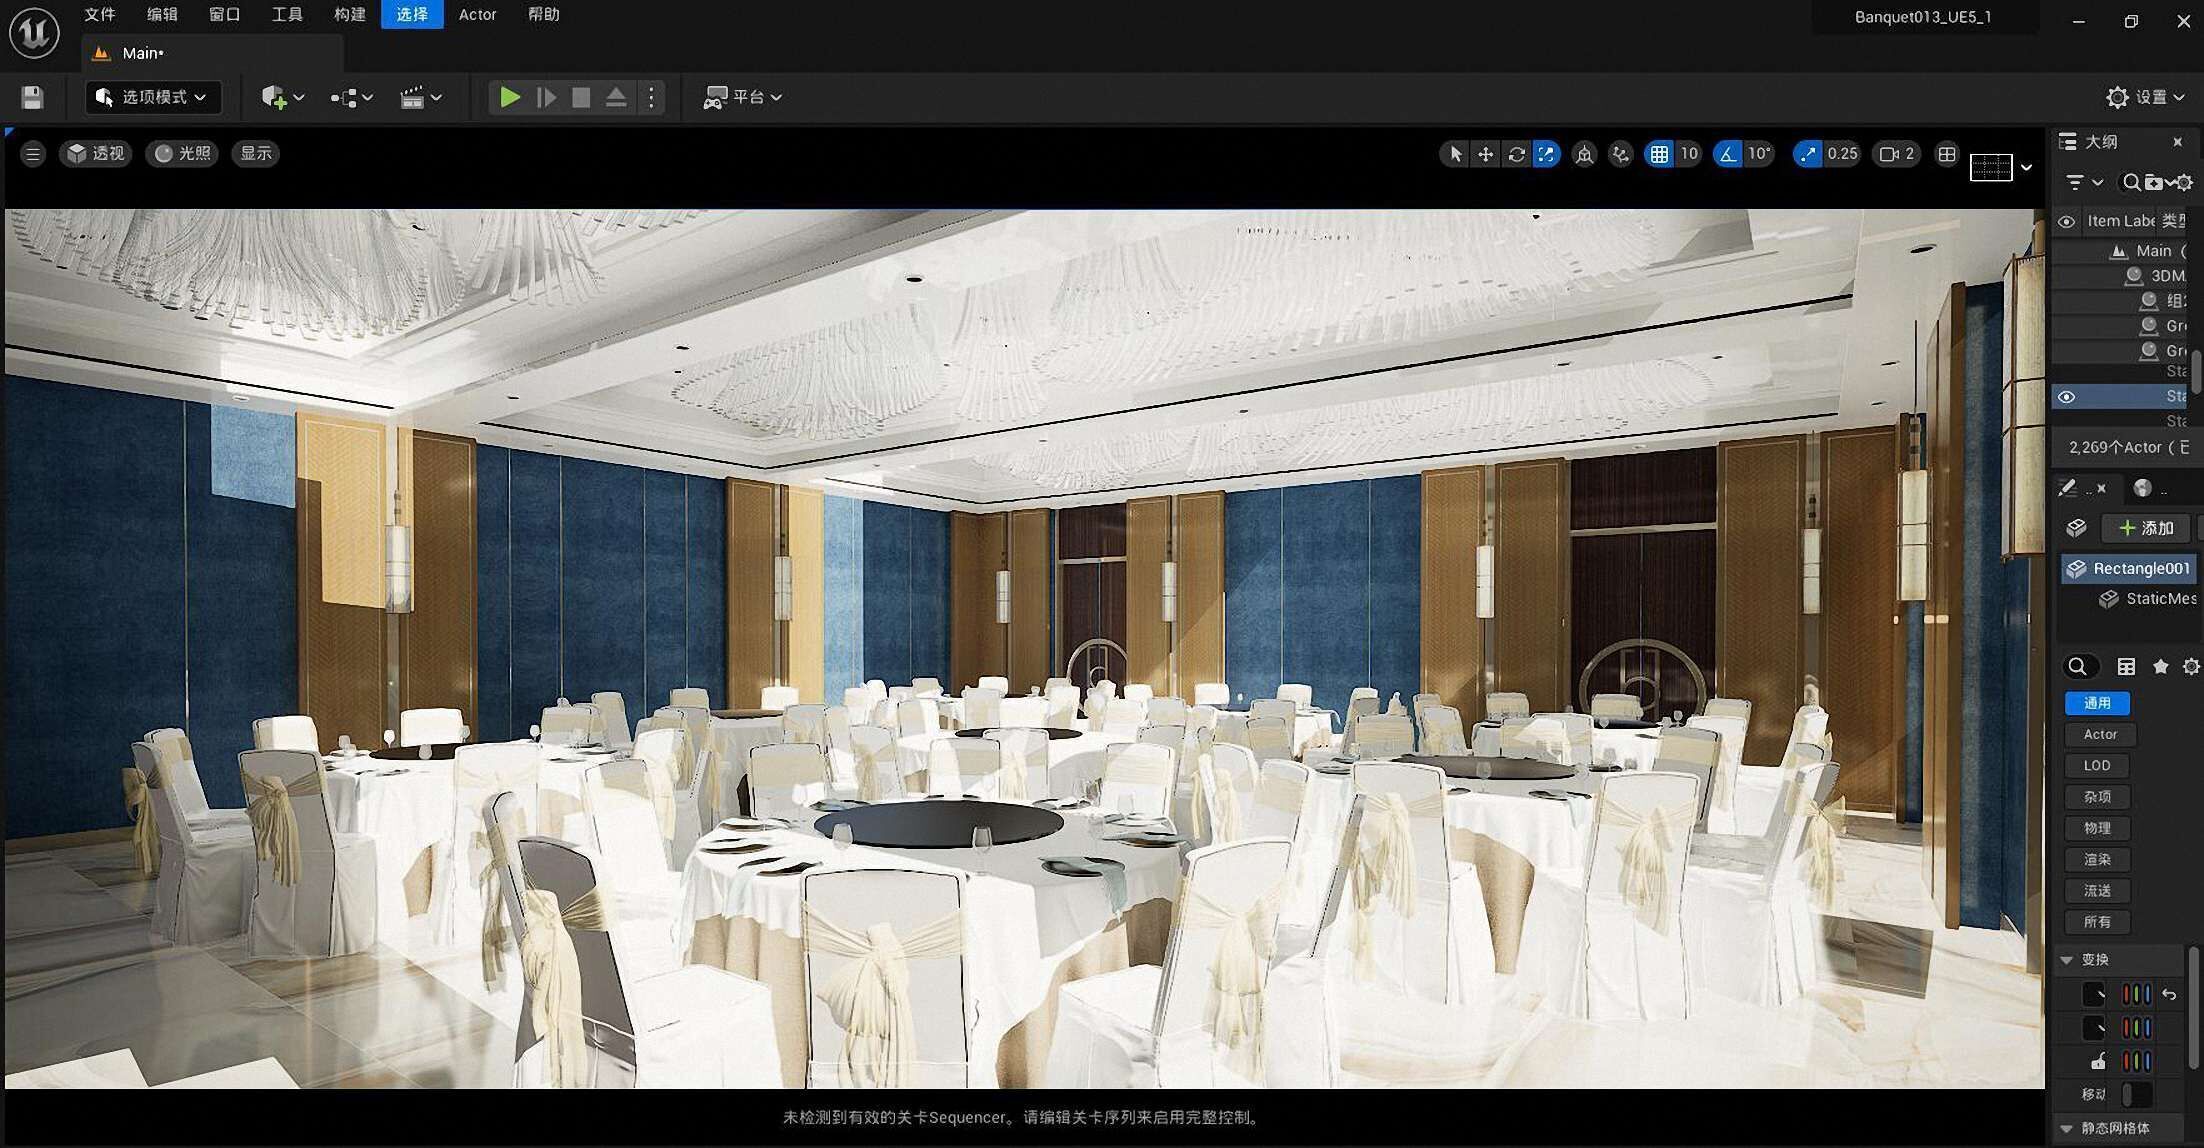The height and width of the screenshot is (1148, 2204).
Task: Open outliner filter options
Action: point(2084,182)
